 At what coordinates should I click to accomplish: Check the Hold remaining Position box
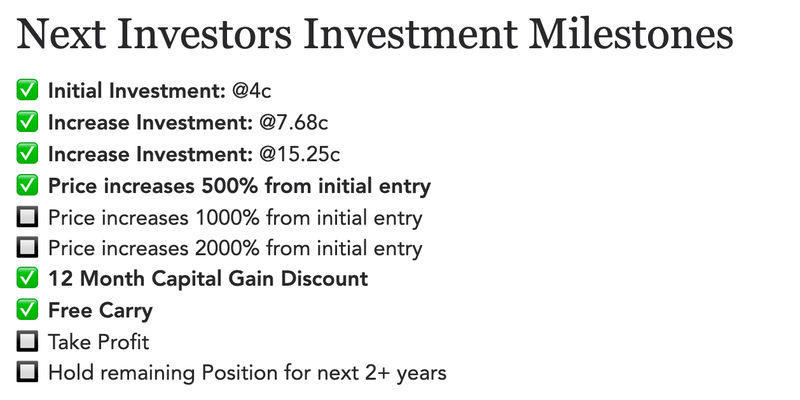[27, 372]
